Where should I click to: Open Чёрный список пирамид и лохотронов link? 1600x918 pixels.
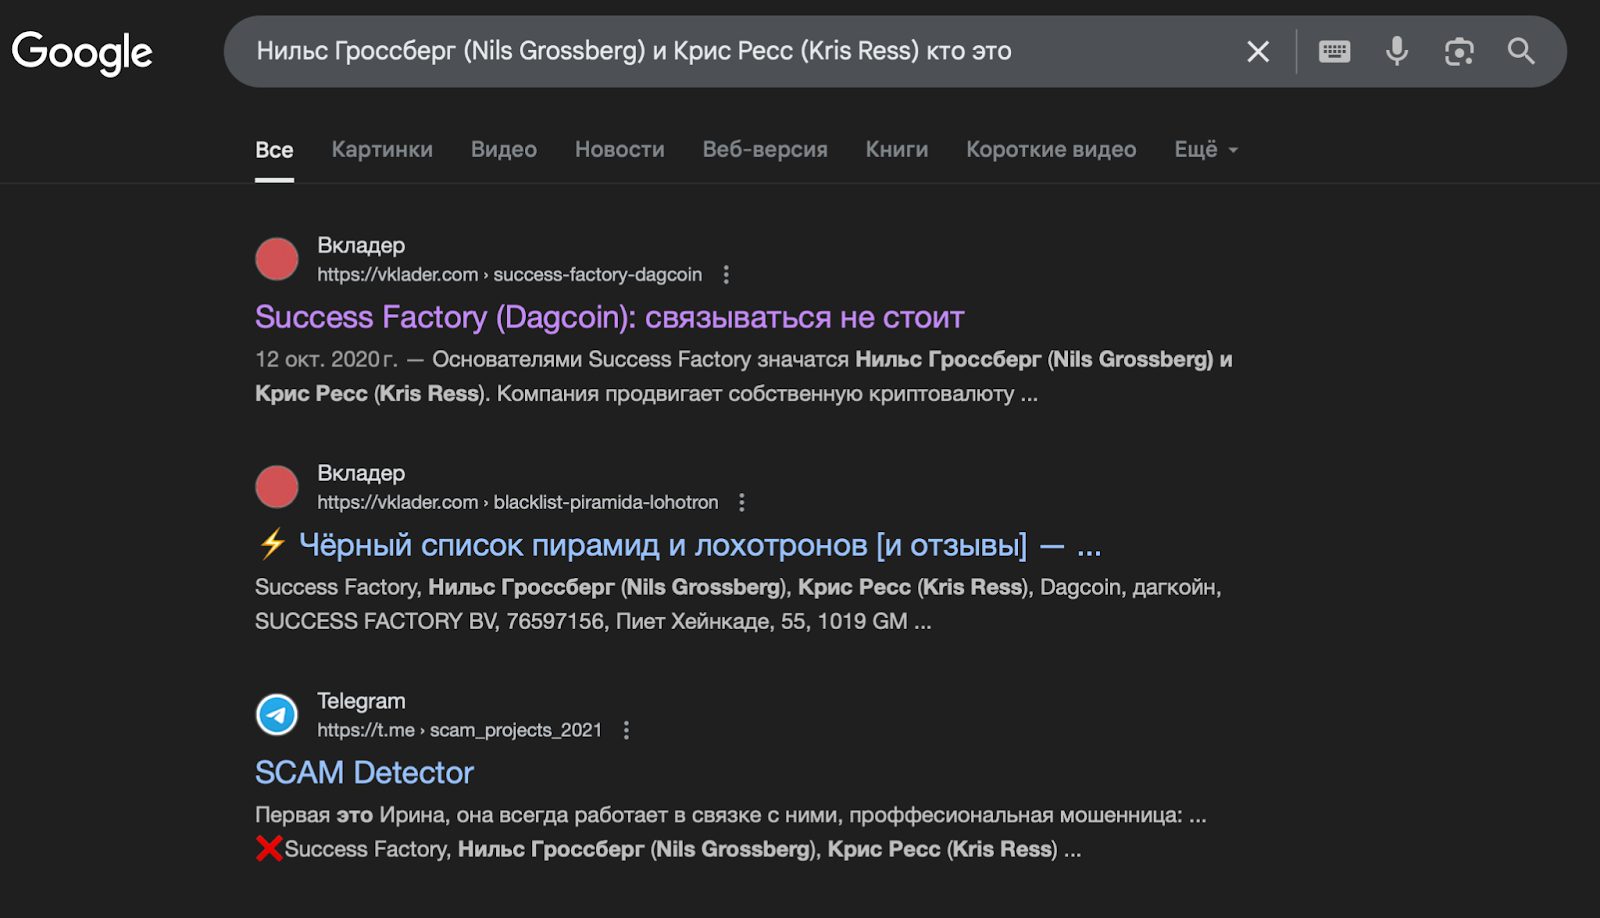pyautogui.click(x=679, y=545)
